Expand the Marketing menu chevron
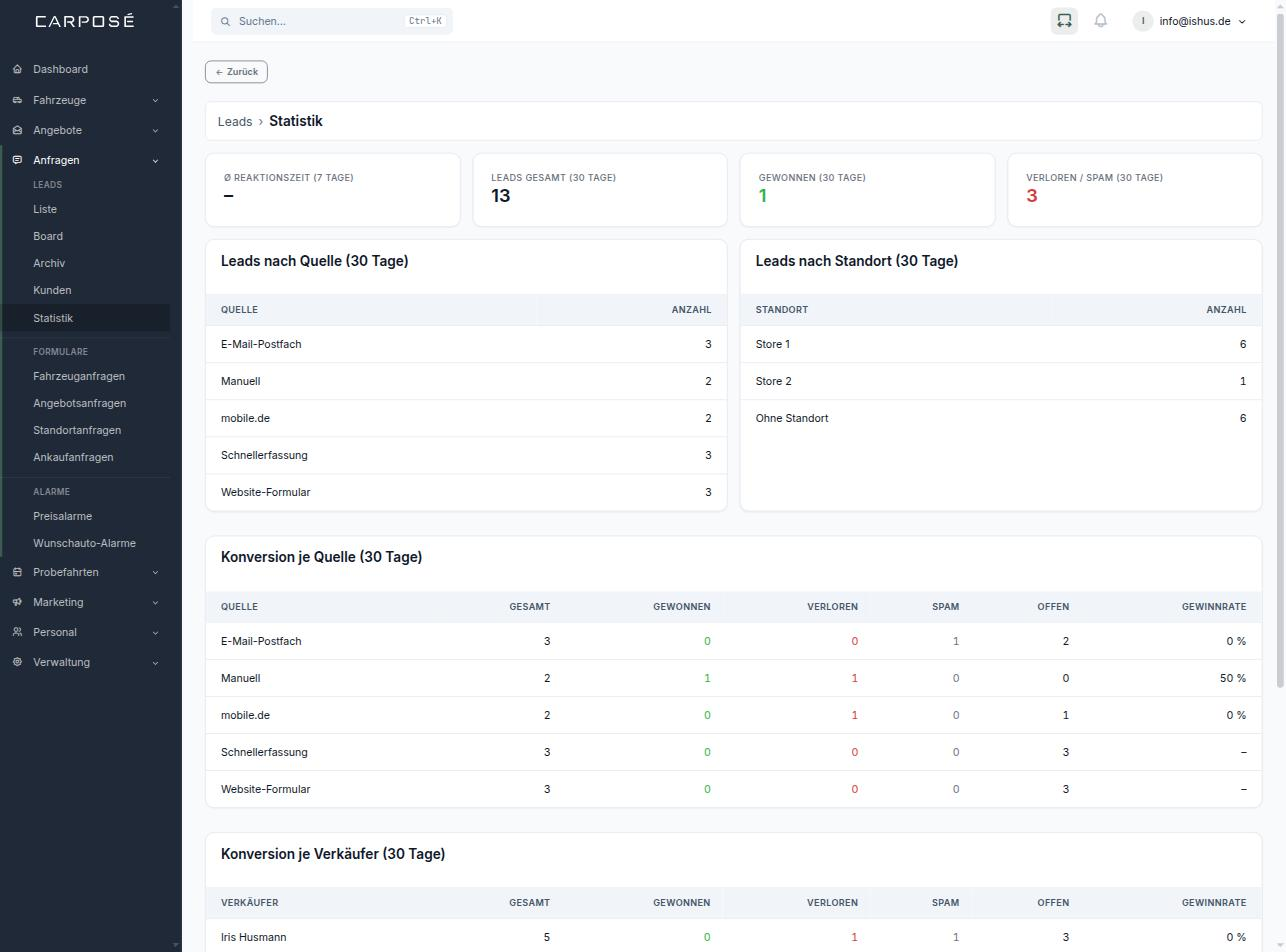This screenshot has width=1286, height=952. coord(155,602)
